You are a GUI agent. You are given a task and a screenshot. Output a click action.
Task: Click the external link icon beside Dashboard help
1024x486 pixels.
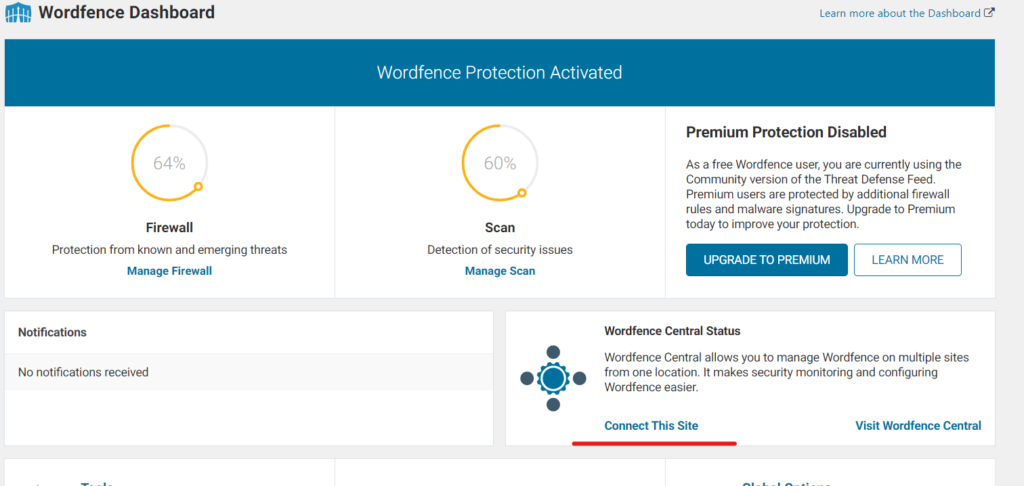click(x=989, y=12)
